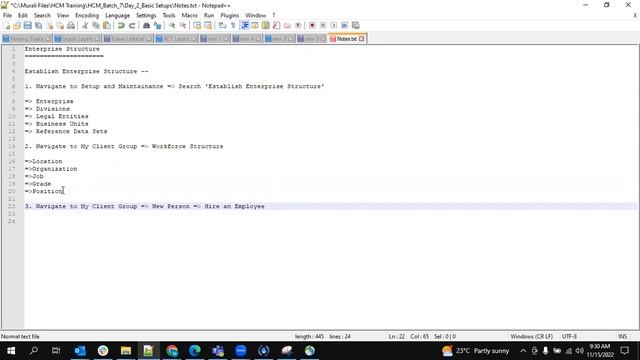Click the Zoom In toolbar icon
This screenshot has width=640, height=360.
point(172,25)
